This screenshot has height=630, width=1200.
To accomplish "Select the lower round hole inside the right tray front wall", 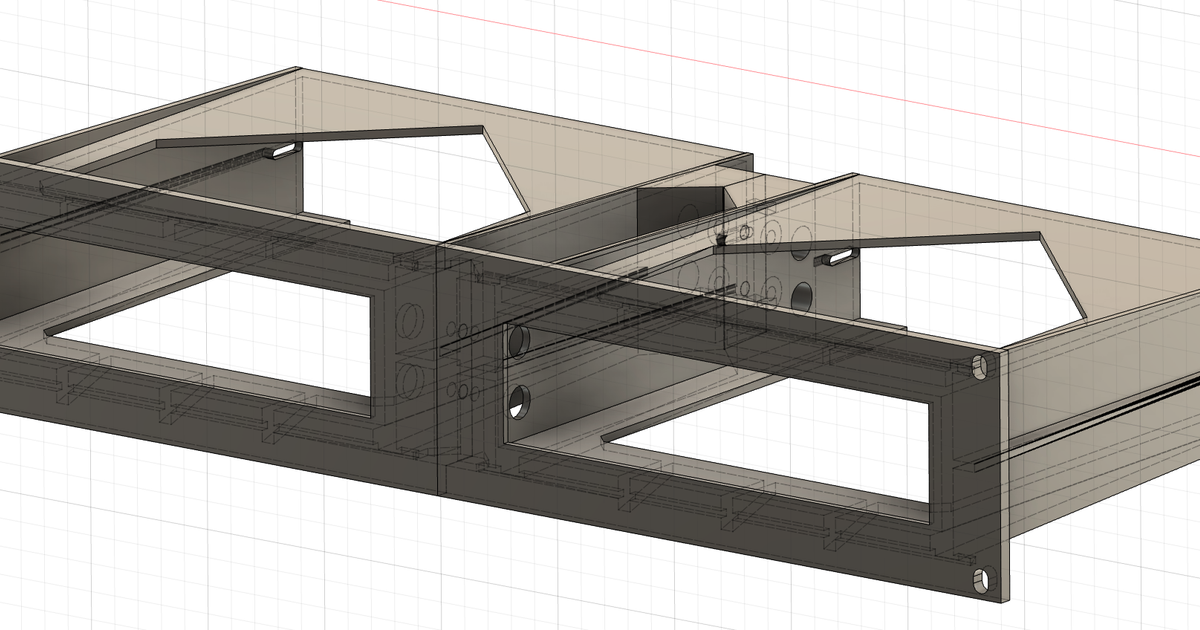I will click(x=520, y=402).
